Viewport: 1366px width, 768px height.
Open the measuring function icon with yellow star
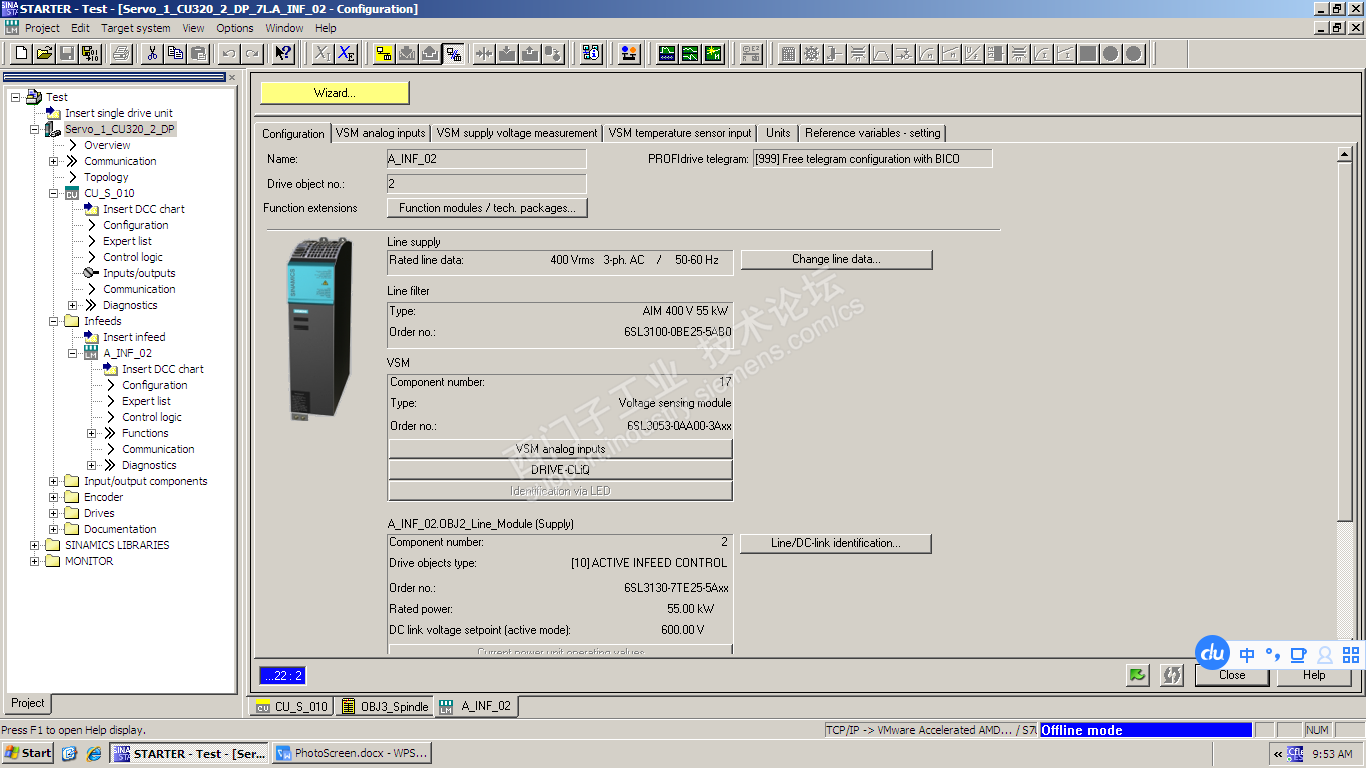[713, 53]
